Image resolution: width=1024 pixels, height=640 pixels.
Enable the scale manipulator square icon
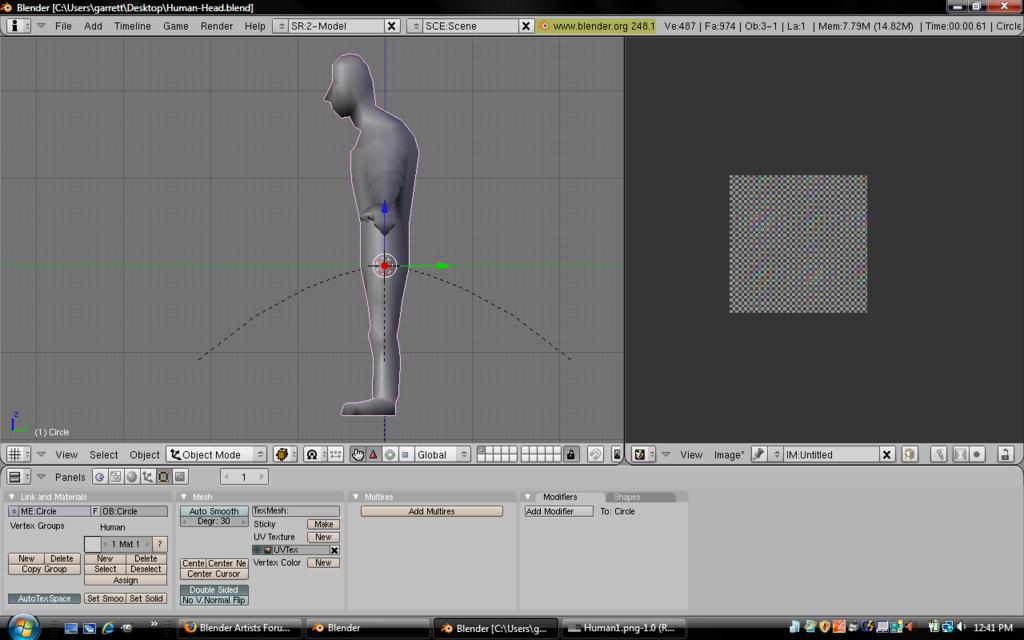405,455
